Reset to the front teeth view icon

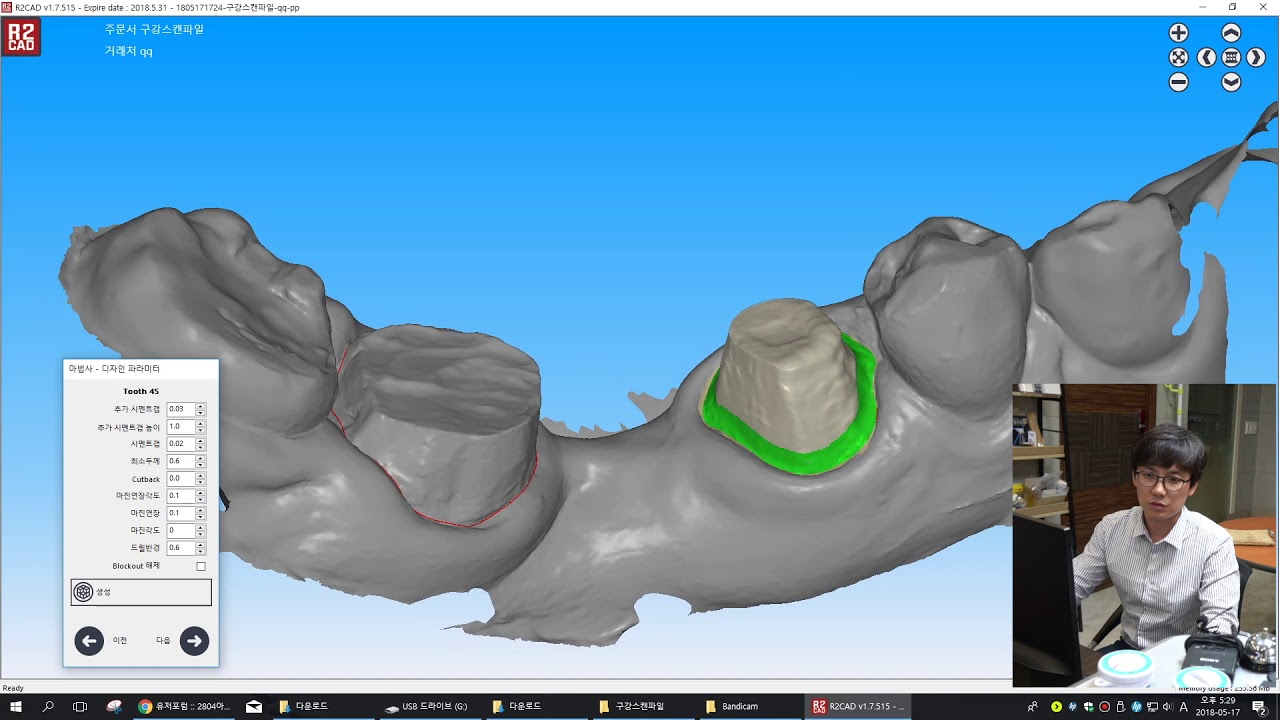click(1231, 58)
